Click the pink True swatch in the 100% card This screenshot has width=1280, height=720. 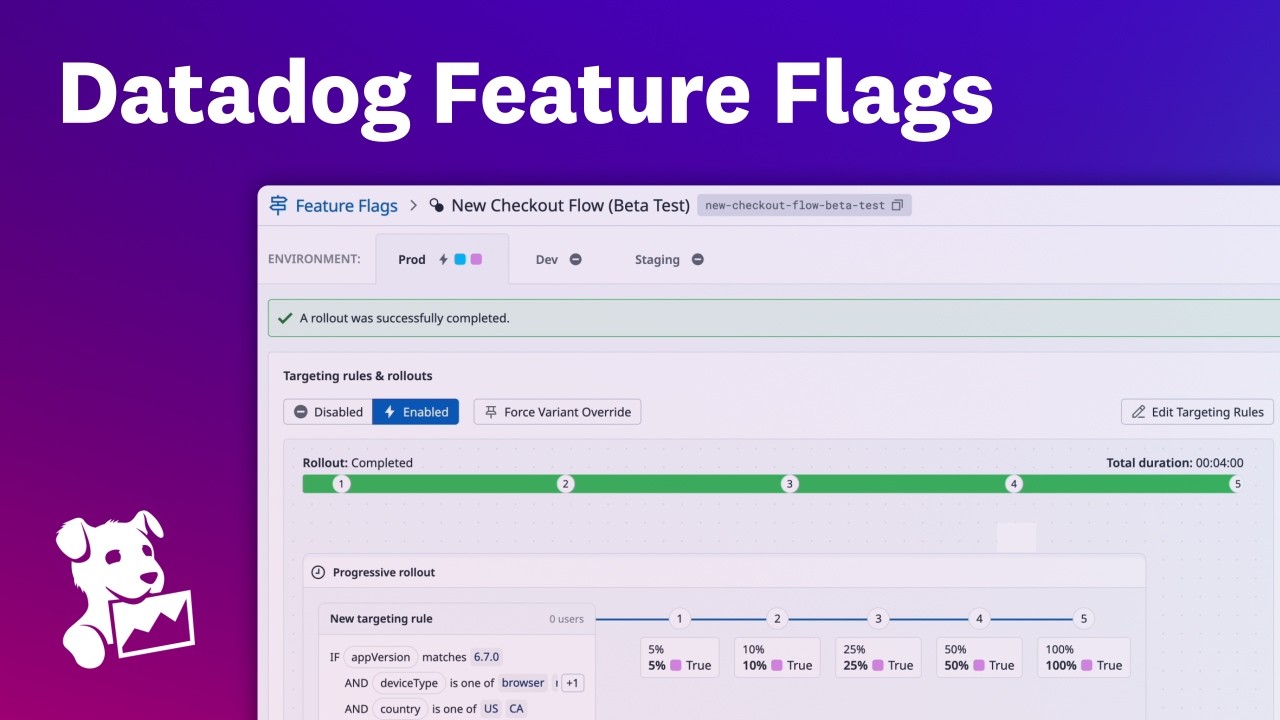(1087, 665)
